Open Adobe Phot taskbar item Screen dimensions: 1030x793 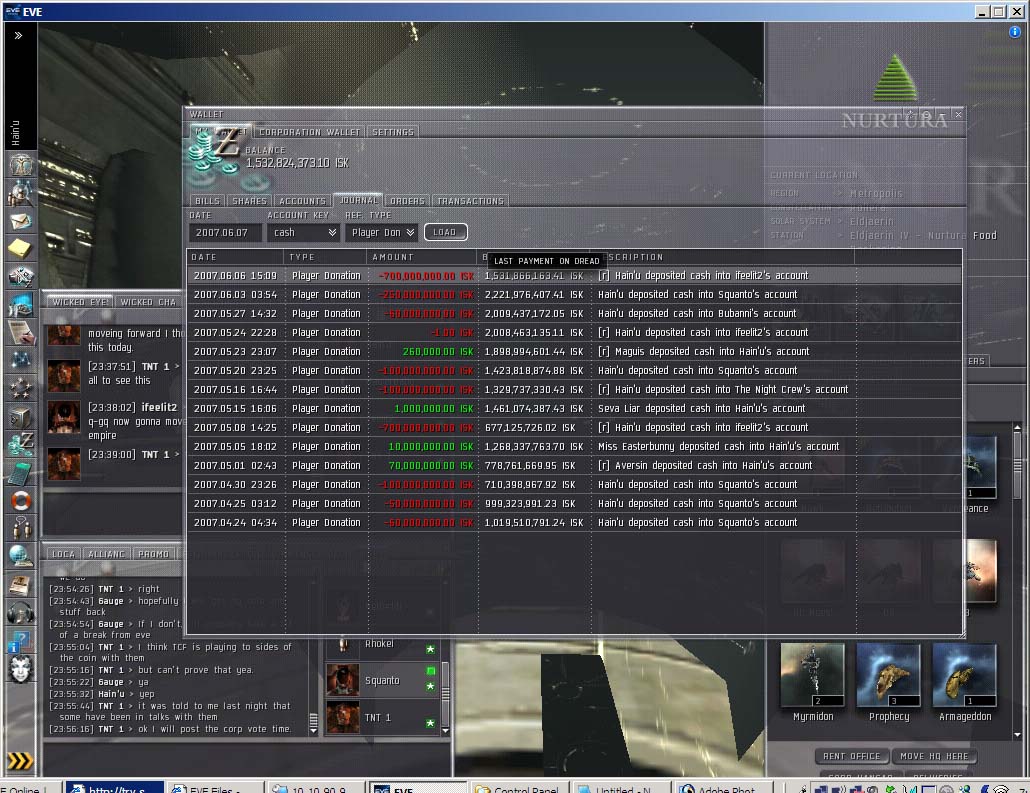pos(723,787)
